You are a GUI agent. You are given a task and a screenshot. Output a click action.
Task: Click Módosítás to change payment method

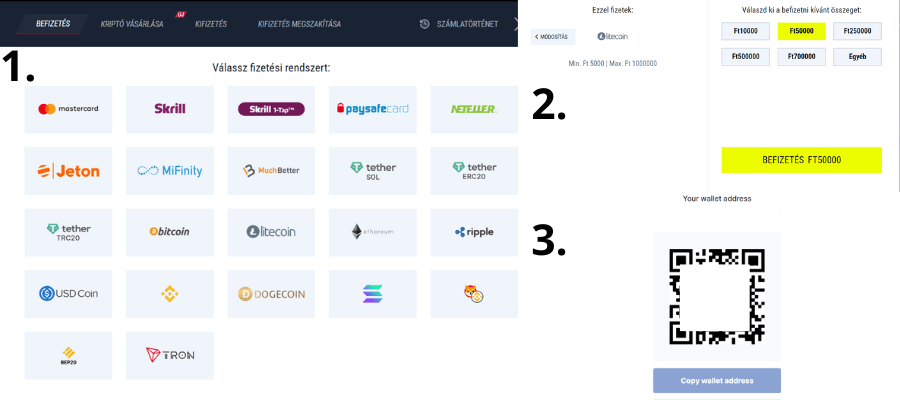pyautogui.click(x=553, y=37)
